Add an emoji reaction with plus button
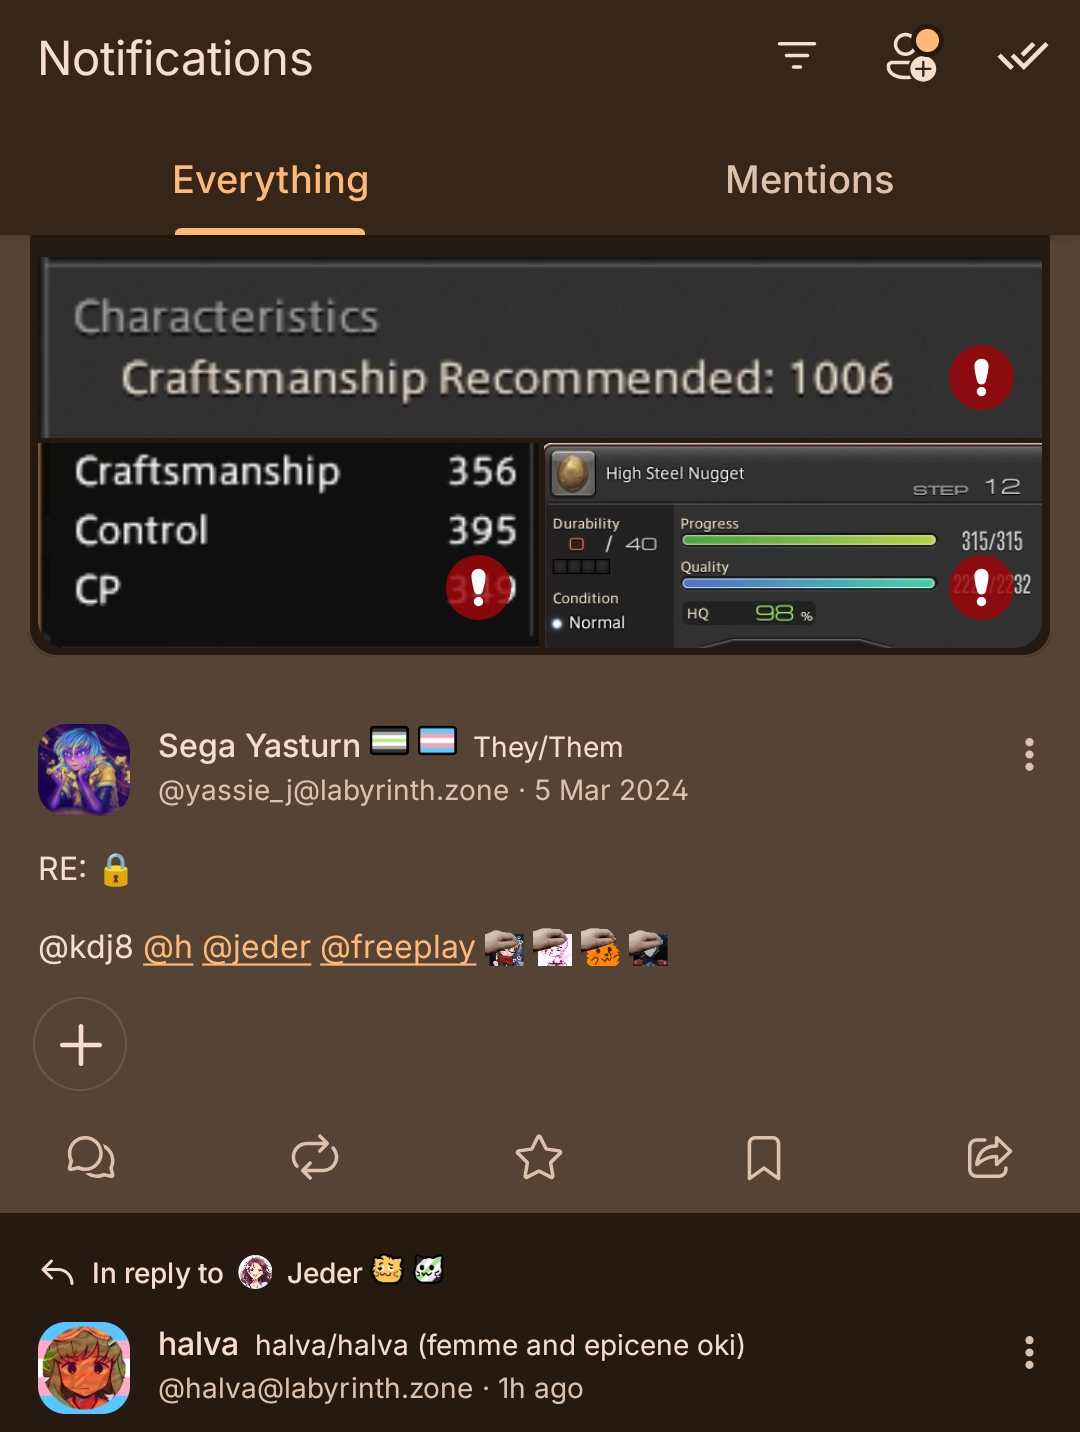This screenshot has height=1432, width=1080. click(80, 1044)
